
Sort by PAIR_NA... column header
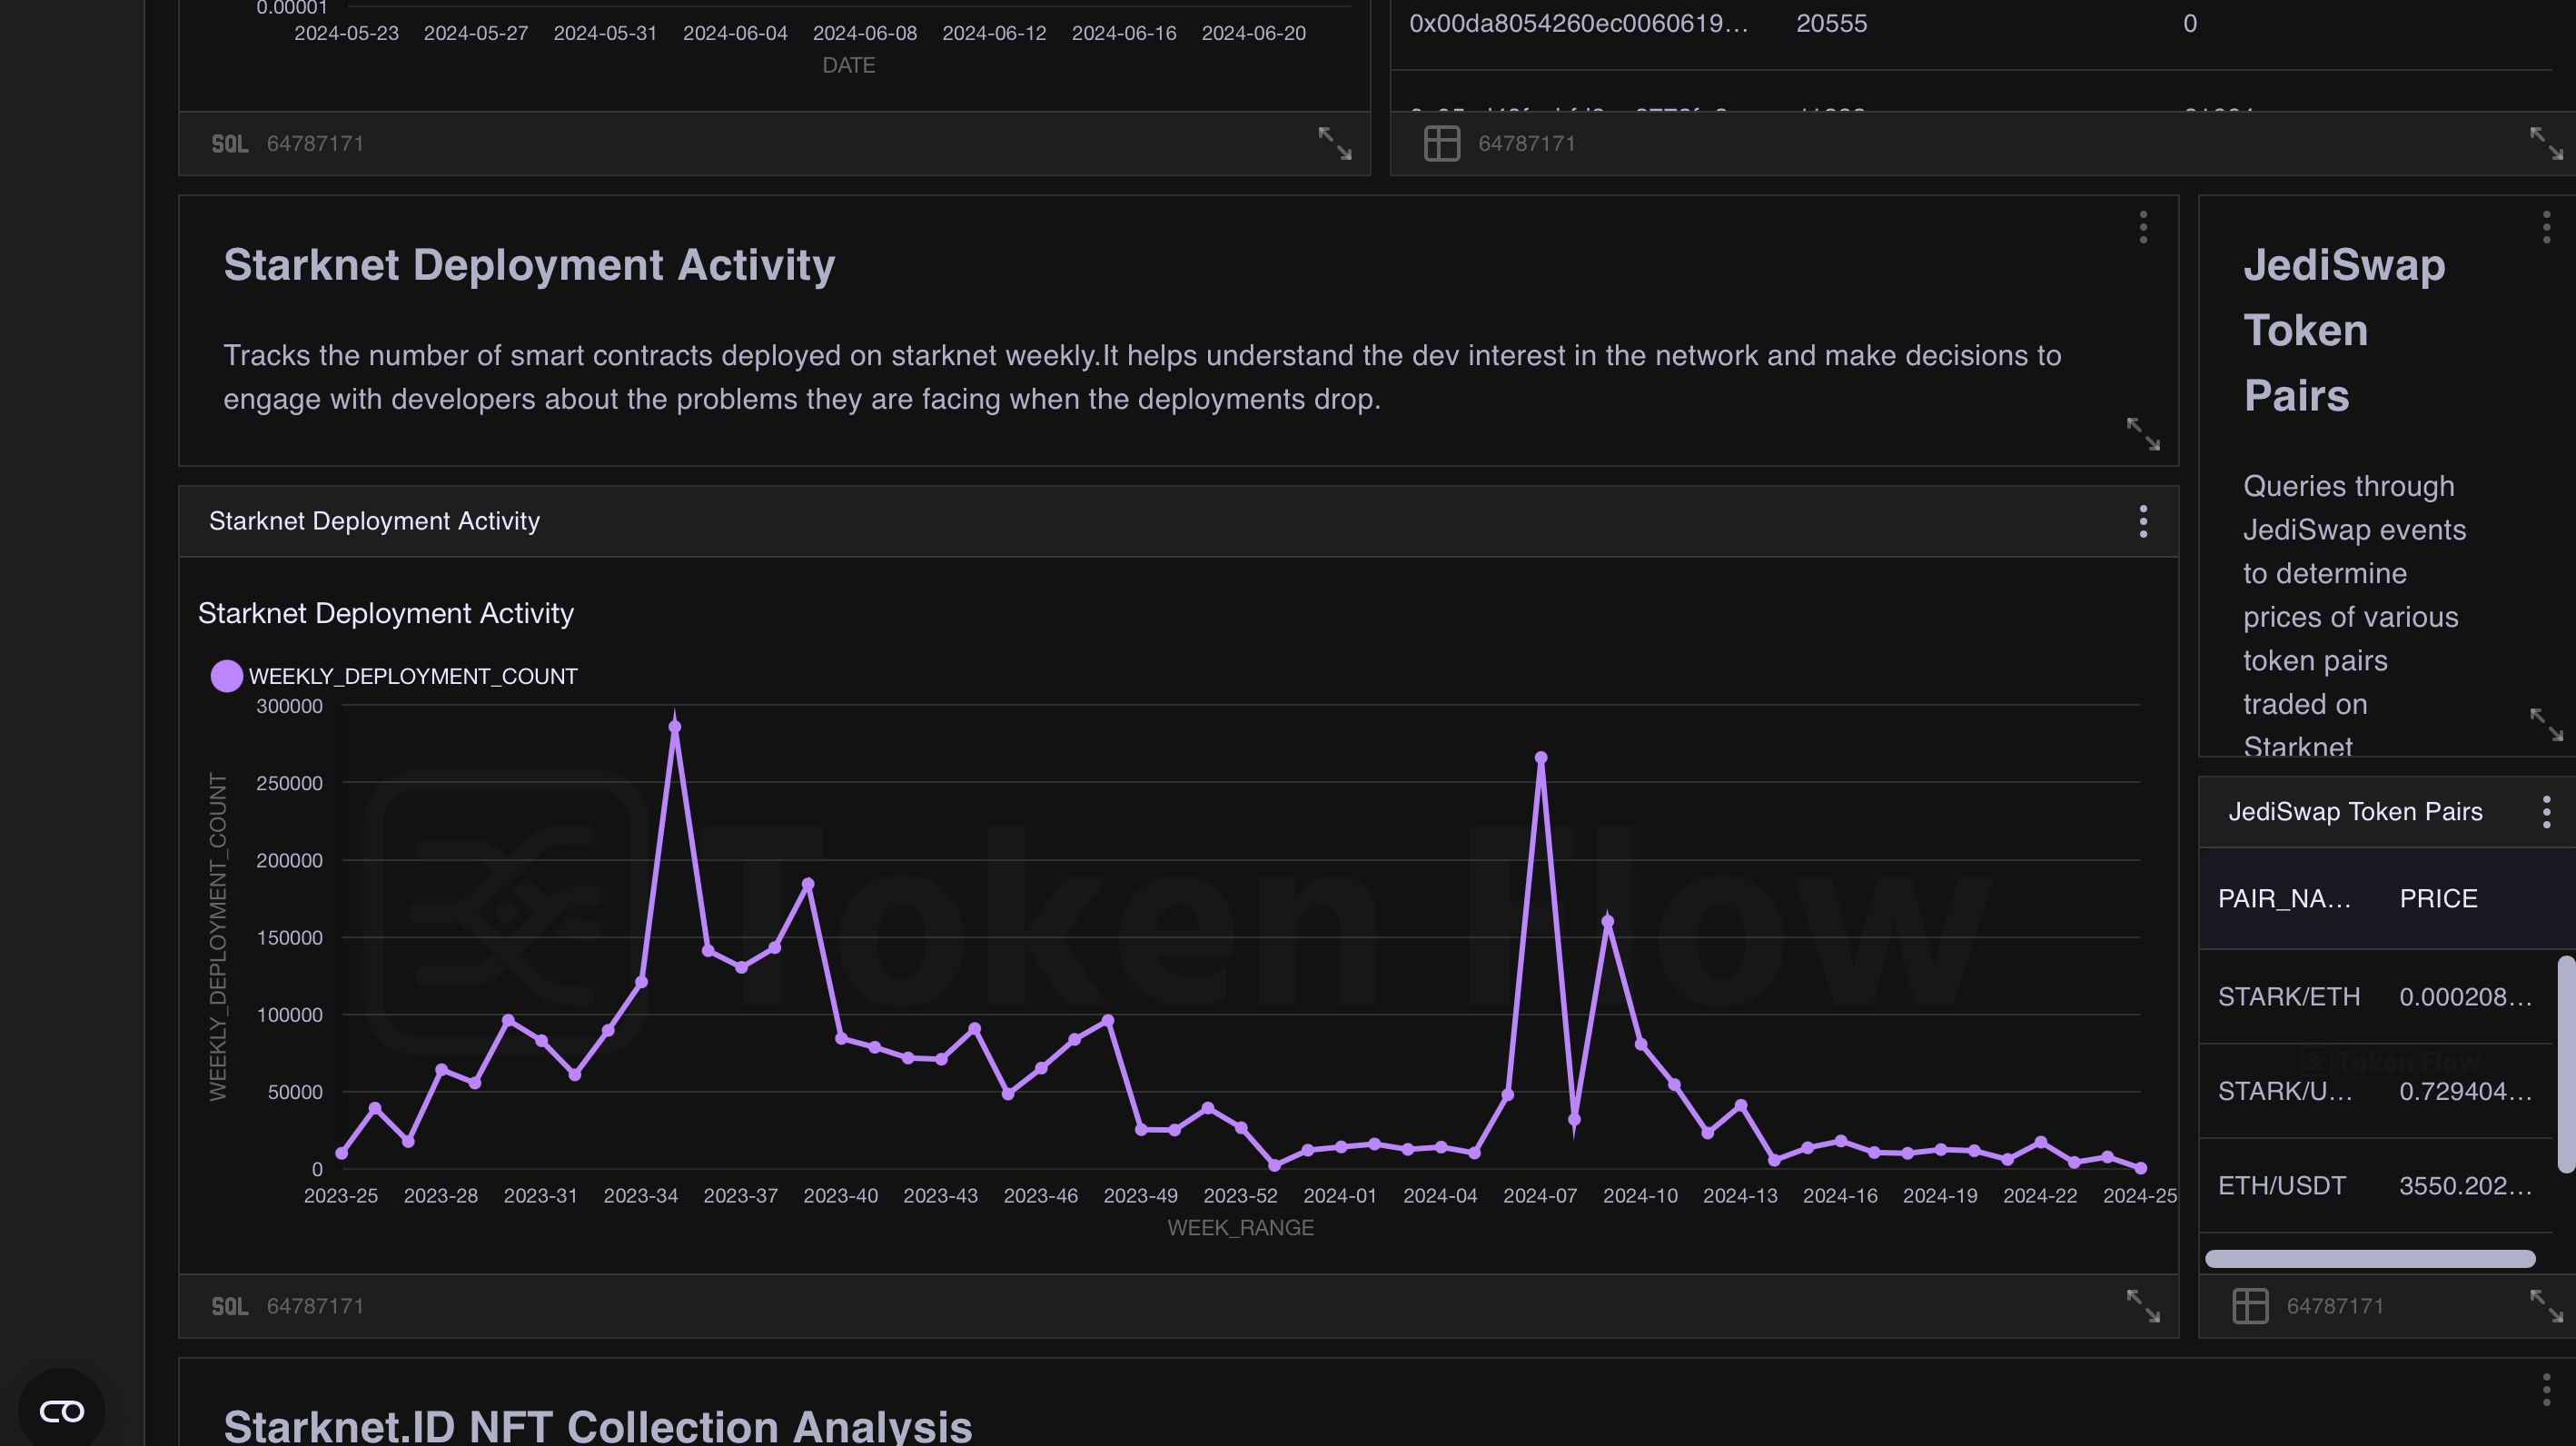[x=2285, y=898]
